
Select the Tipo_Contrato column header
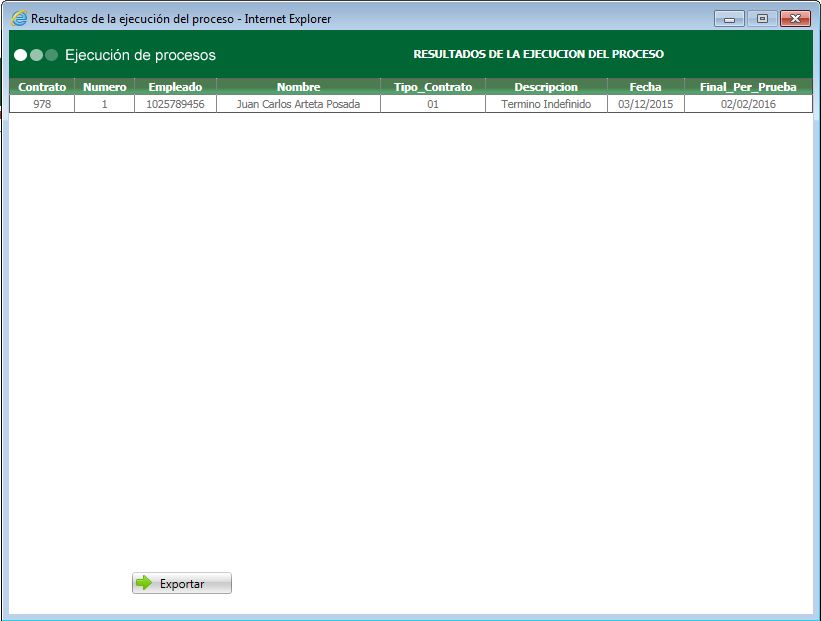[x=432, y=87]
